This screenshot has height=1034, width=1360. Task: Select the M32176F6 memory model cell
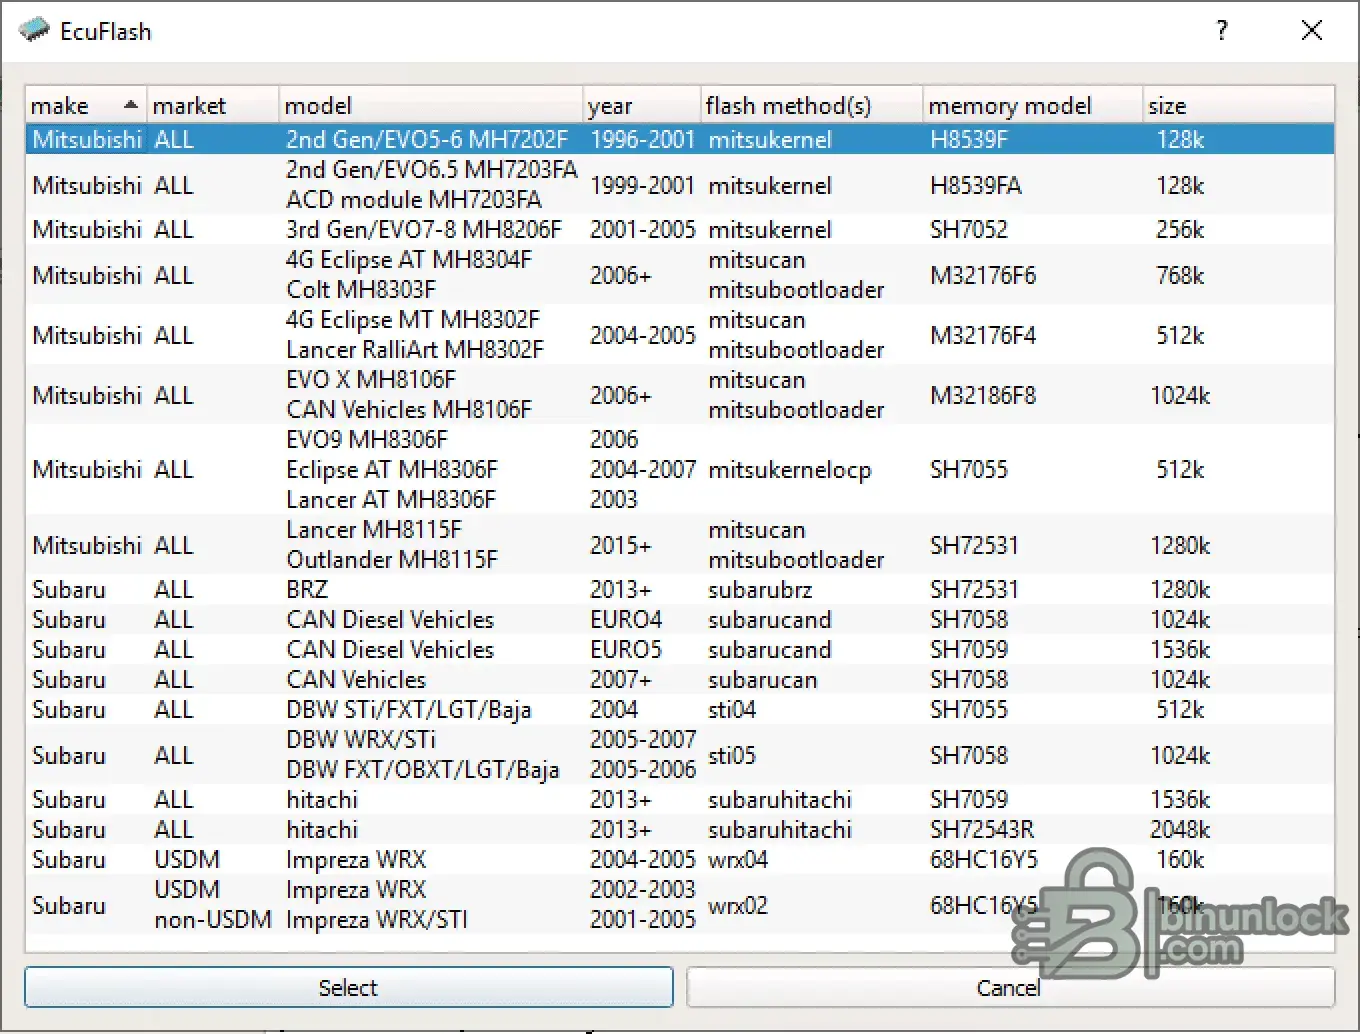[983, 275]
